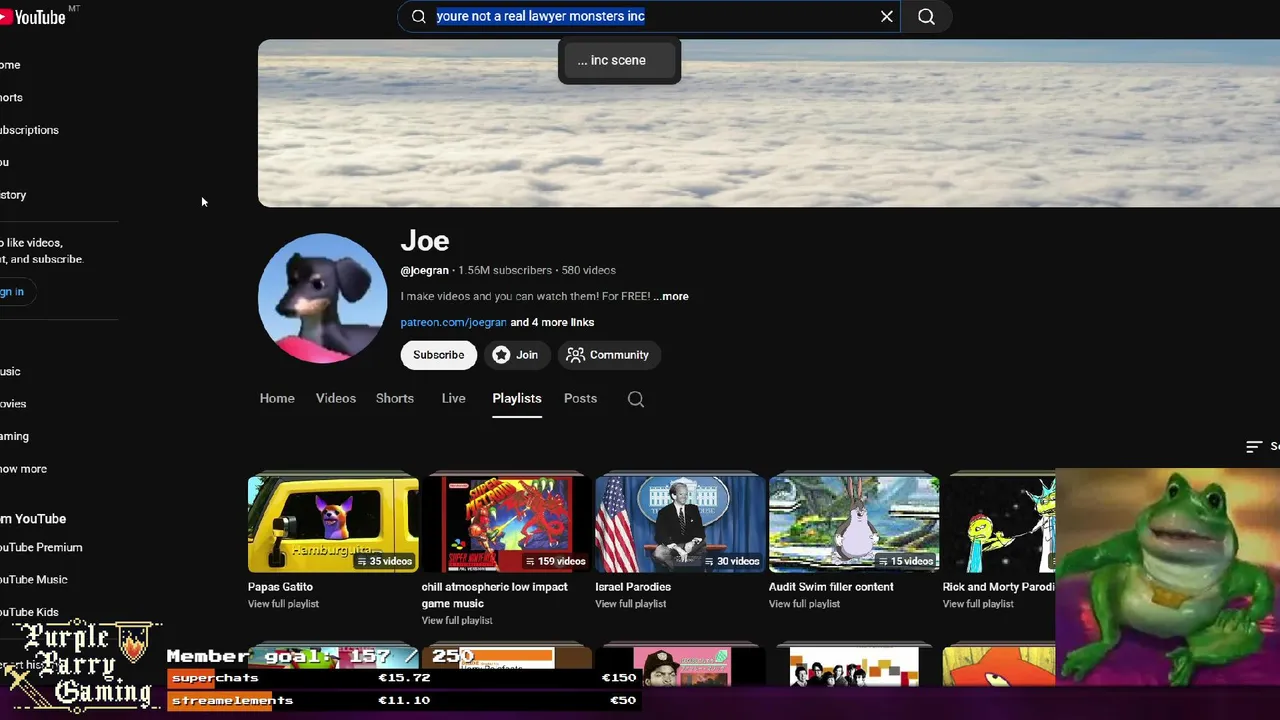Switch to the Live tab
The width and height of the screenshot is (1280, 720).
pos(454,398)
